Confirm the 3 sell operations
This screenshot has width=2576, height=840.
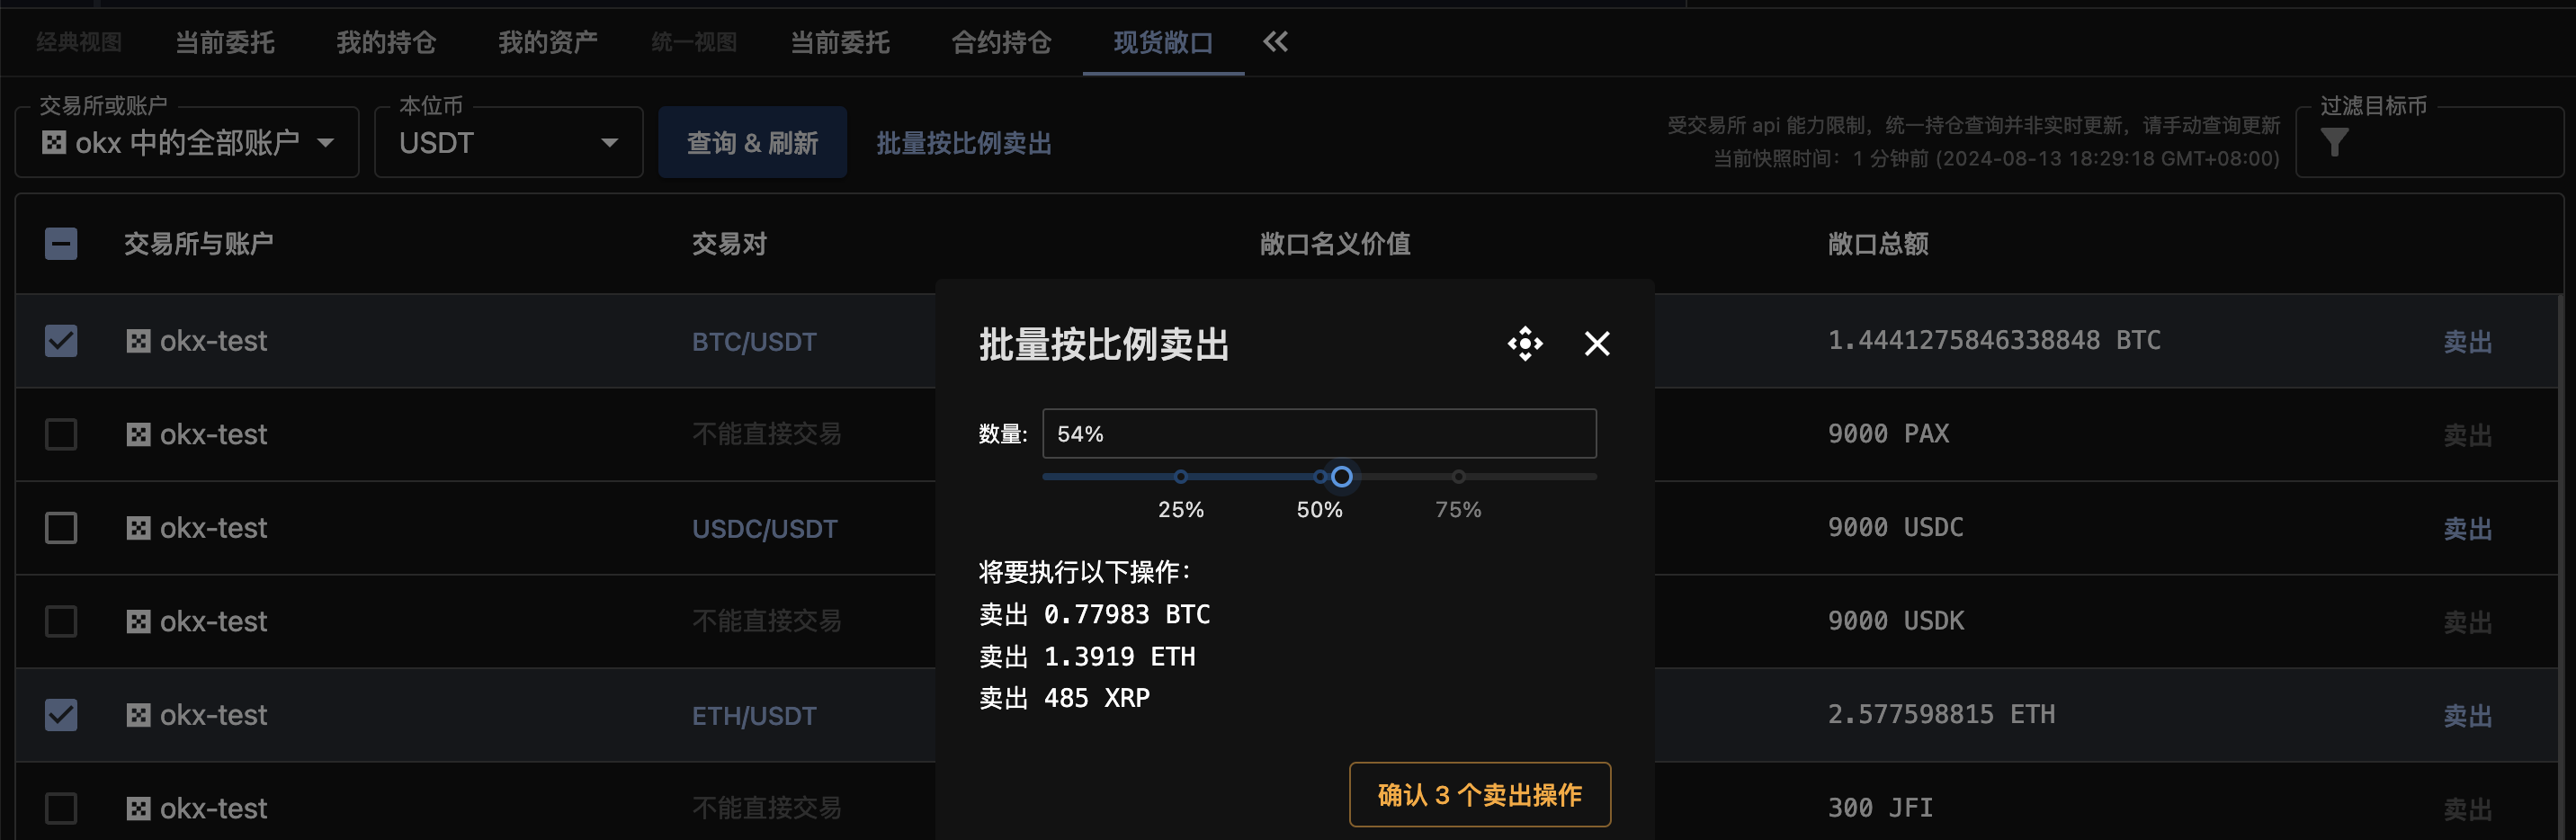(x=1479, y=795)
